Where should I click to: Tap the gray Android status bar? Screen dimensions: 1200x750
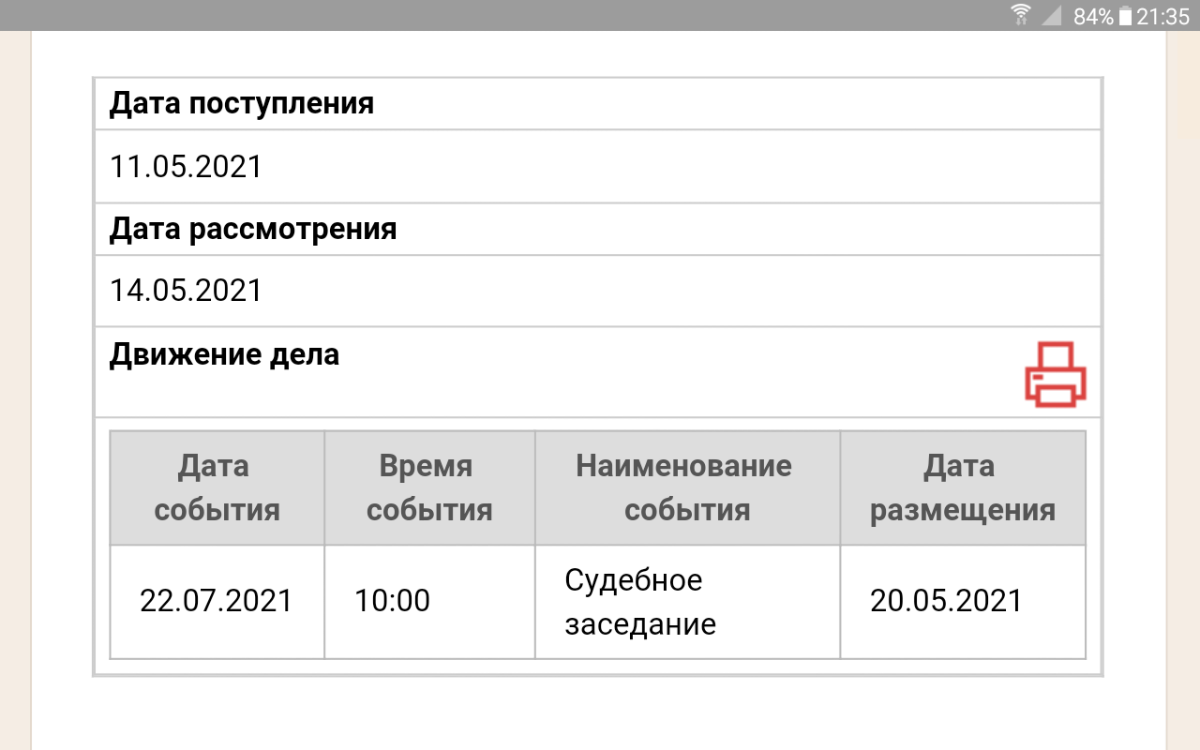click(600, 15)
